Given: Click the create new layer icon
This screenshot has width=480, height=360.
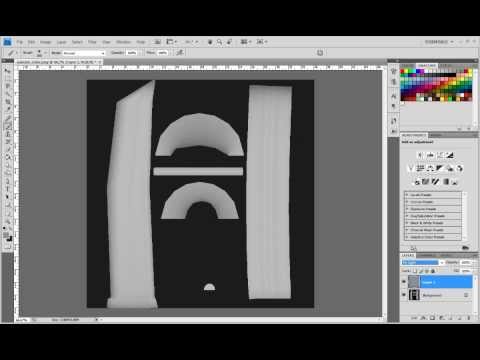Looking at the screenshot, I should coord(460,318).
